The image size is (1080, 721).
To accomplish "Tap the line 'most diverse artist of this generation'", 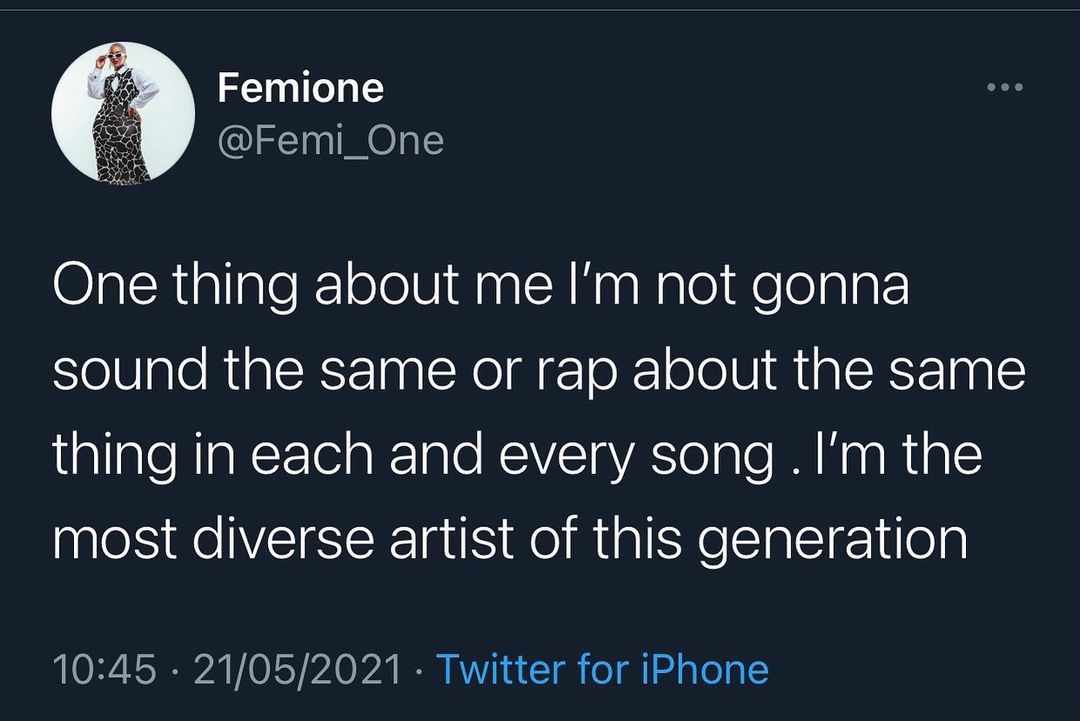I will (x=510, y=539).
